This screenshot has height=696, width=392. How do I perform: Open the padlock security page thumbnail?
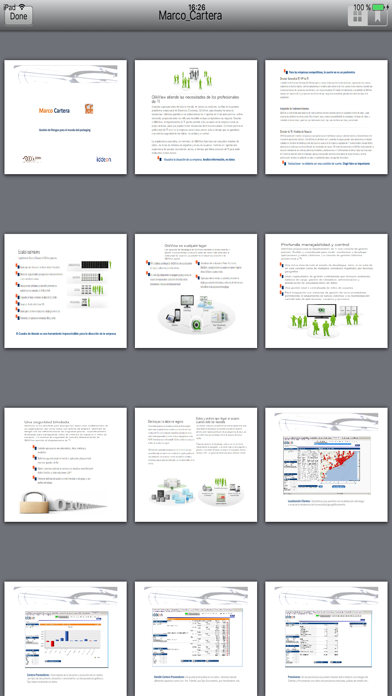(x=66, y=465)
